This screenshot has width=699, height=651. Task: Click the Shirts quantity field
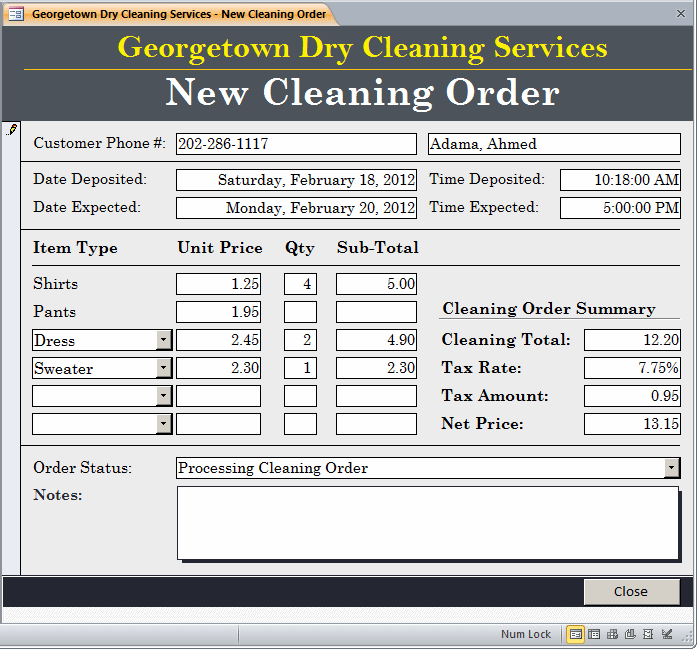click(x=300, y=284)
